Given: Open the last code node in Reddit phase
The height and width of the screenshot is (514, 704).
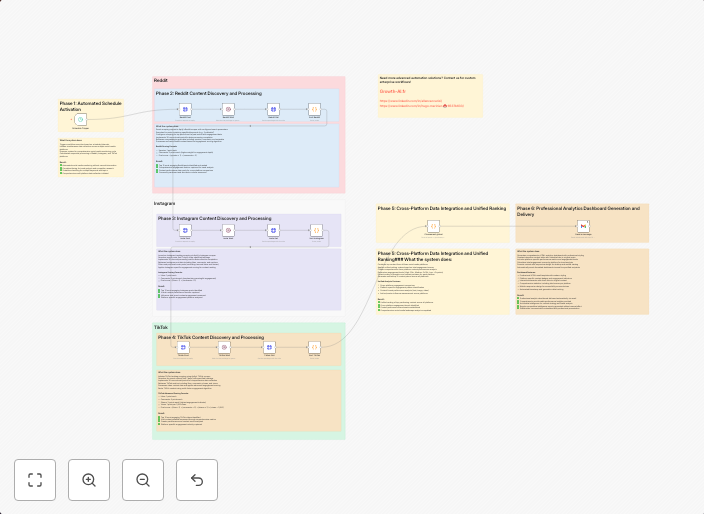Looking at the screenshot, I should pos(314,109).
